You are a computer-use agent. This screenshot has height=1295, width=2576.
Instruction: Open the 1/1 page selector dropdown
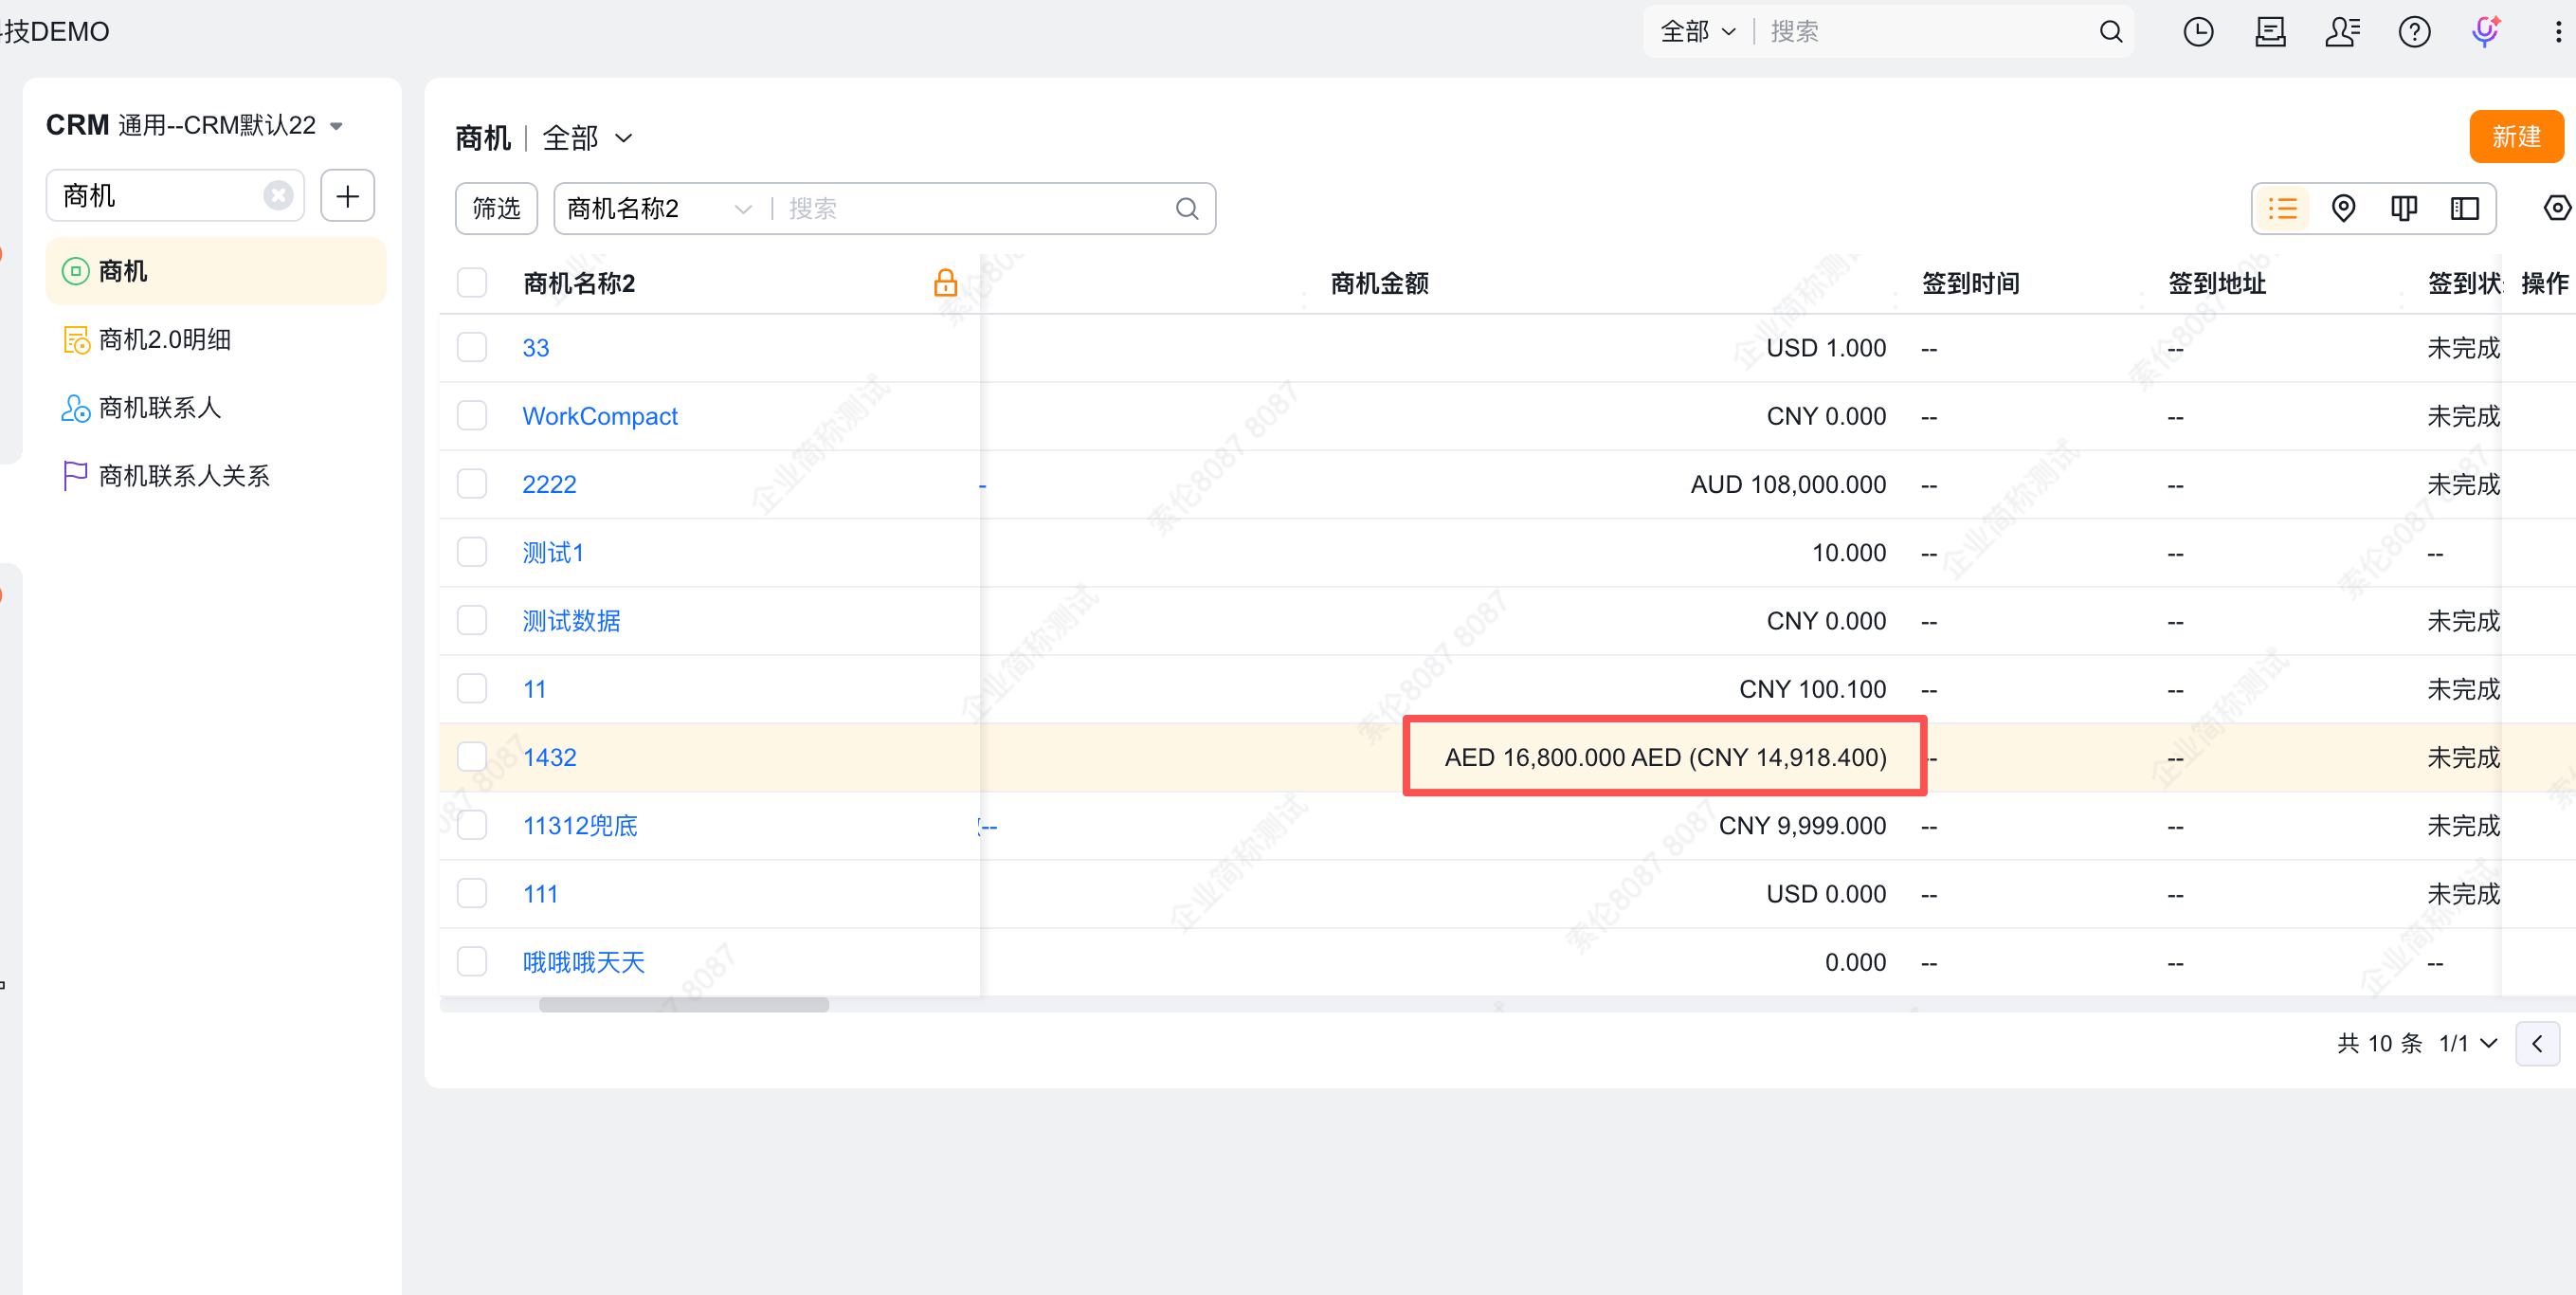point(2469,1043)
